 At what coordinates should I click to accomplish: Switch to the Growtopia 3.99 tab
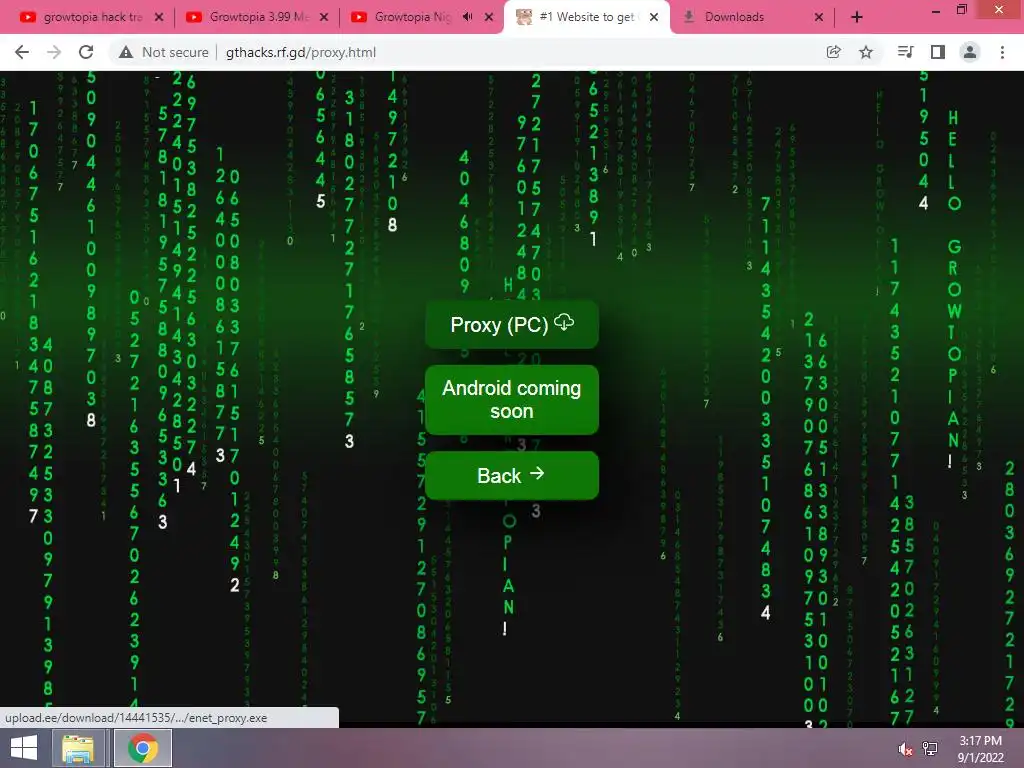click(258, 17)
